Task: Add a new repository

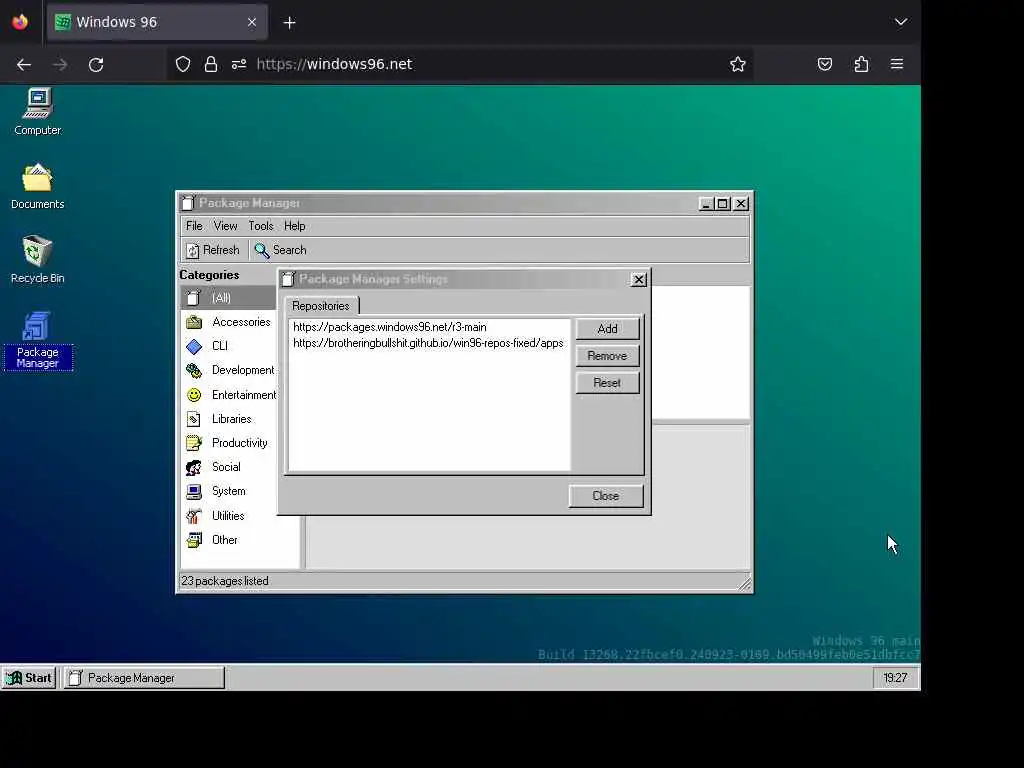Action: point(607,328)
